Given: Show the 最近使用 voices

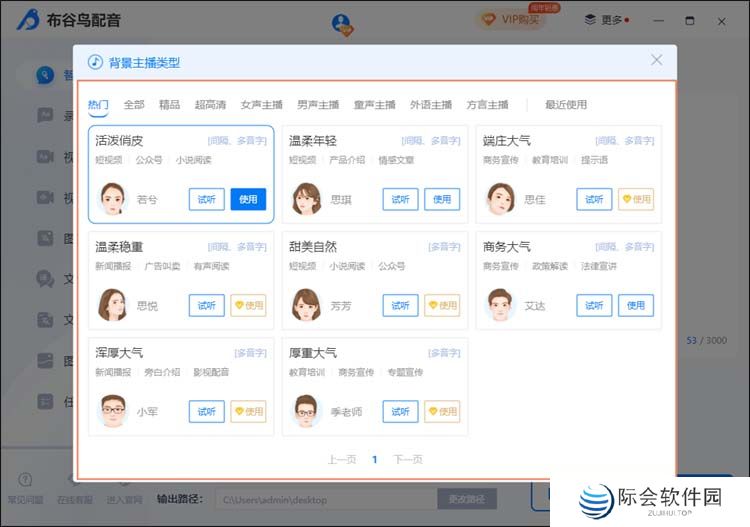Looking at the screenshot, I should (x=566, y=105).
